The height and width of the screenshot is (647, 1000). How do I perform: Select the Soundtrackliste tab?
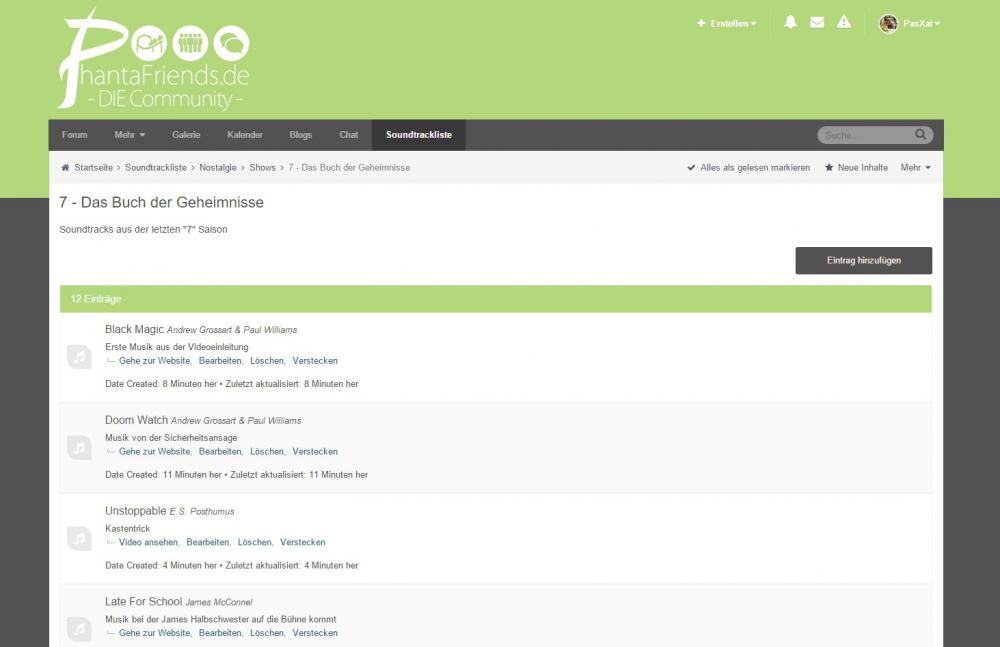419,135
